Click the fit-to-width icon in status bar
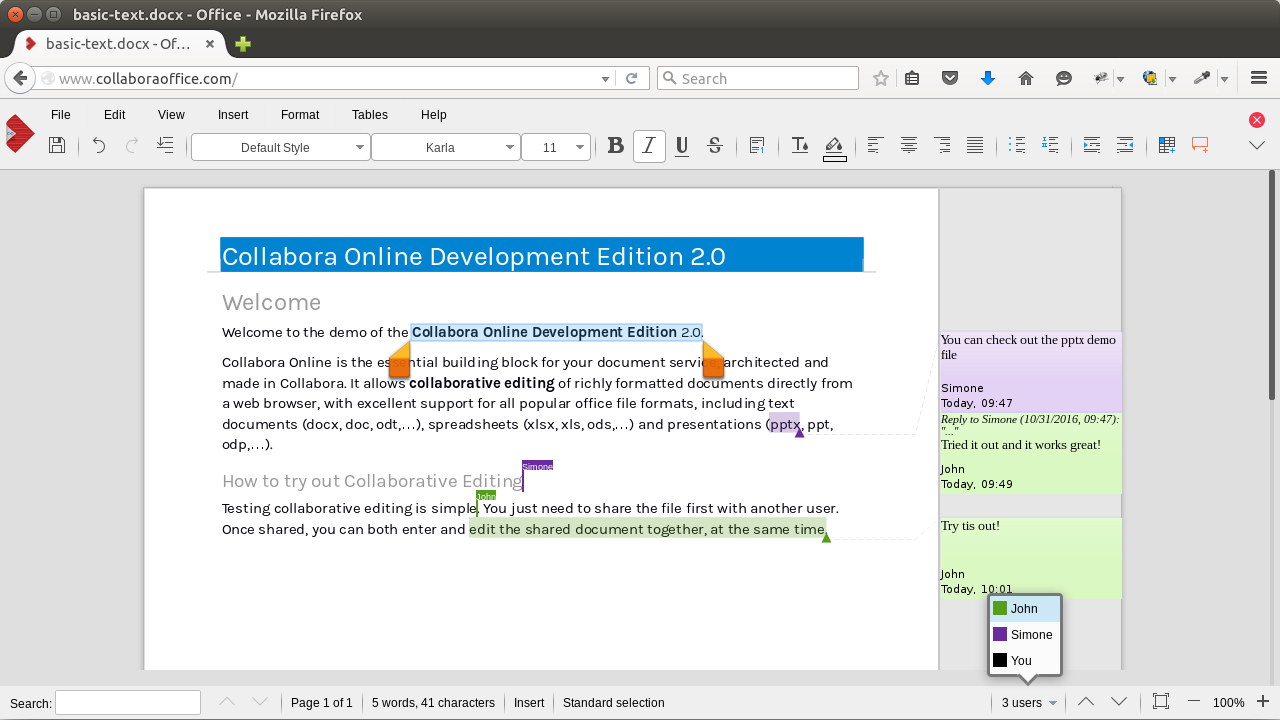The image size is (1280, 720). (x=1160, y=702)
